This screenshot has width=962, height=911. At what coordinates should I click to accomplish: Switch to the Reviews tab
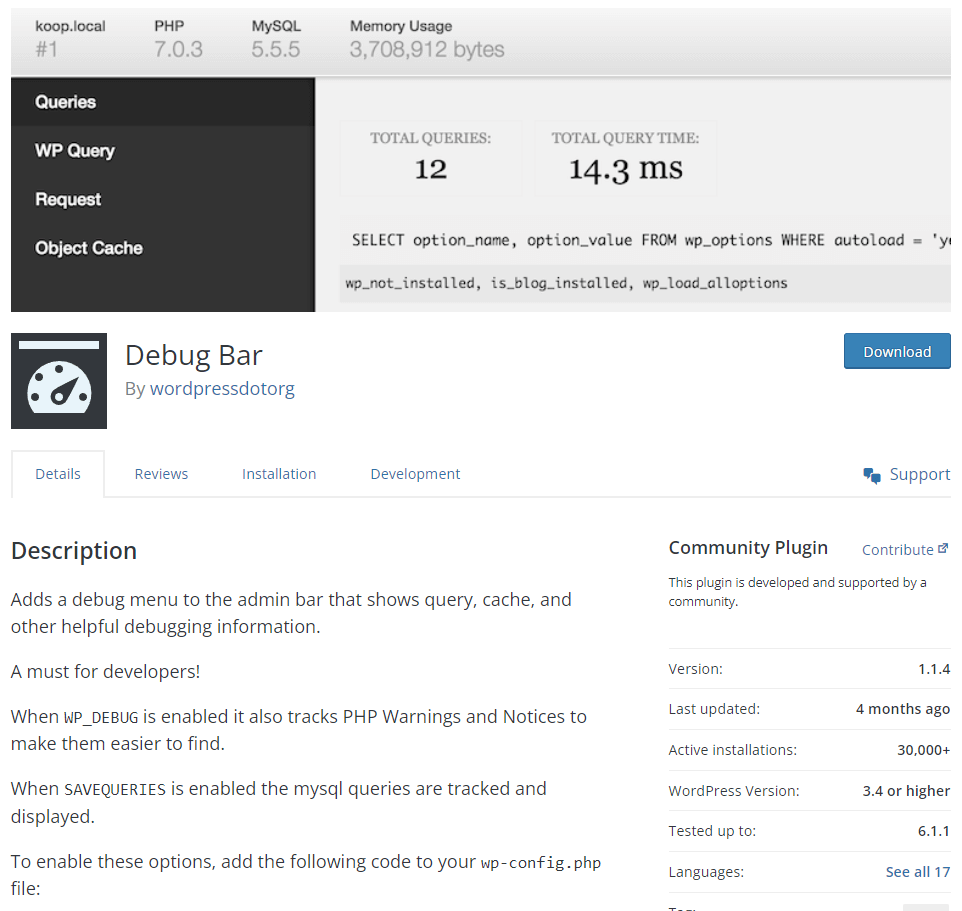[161, 473]
